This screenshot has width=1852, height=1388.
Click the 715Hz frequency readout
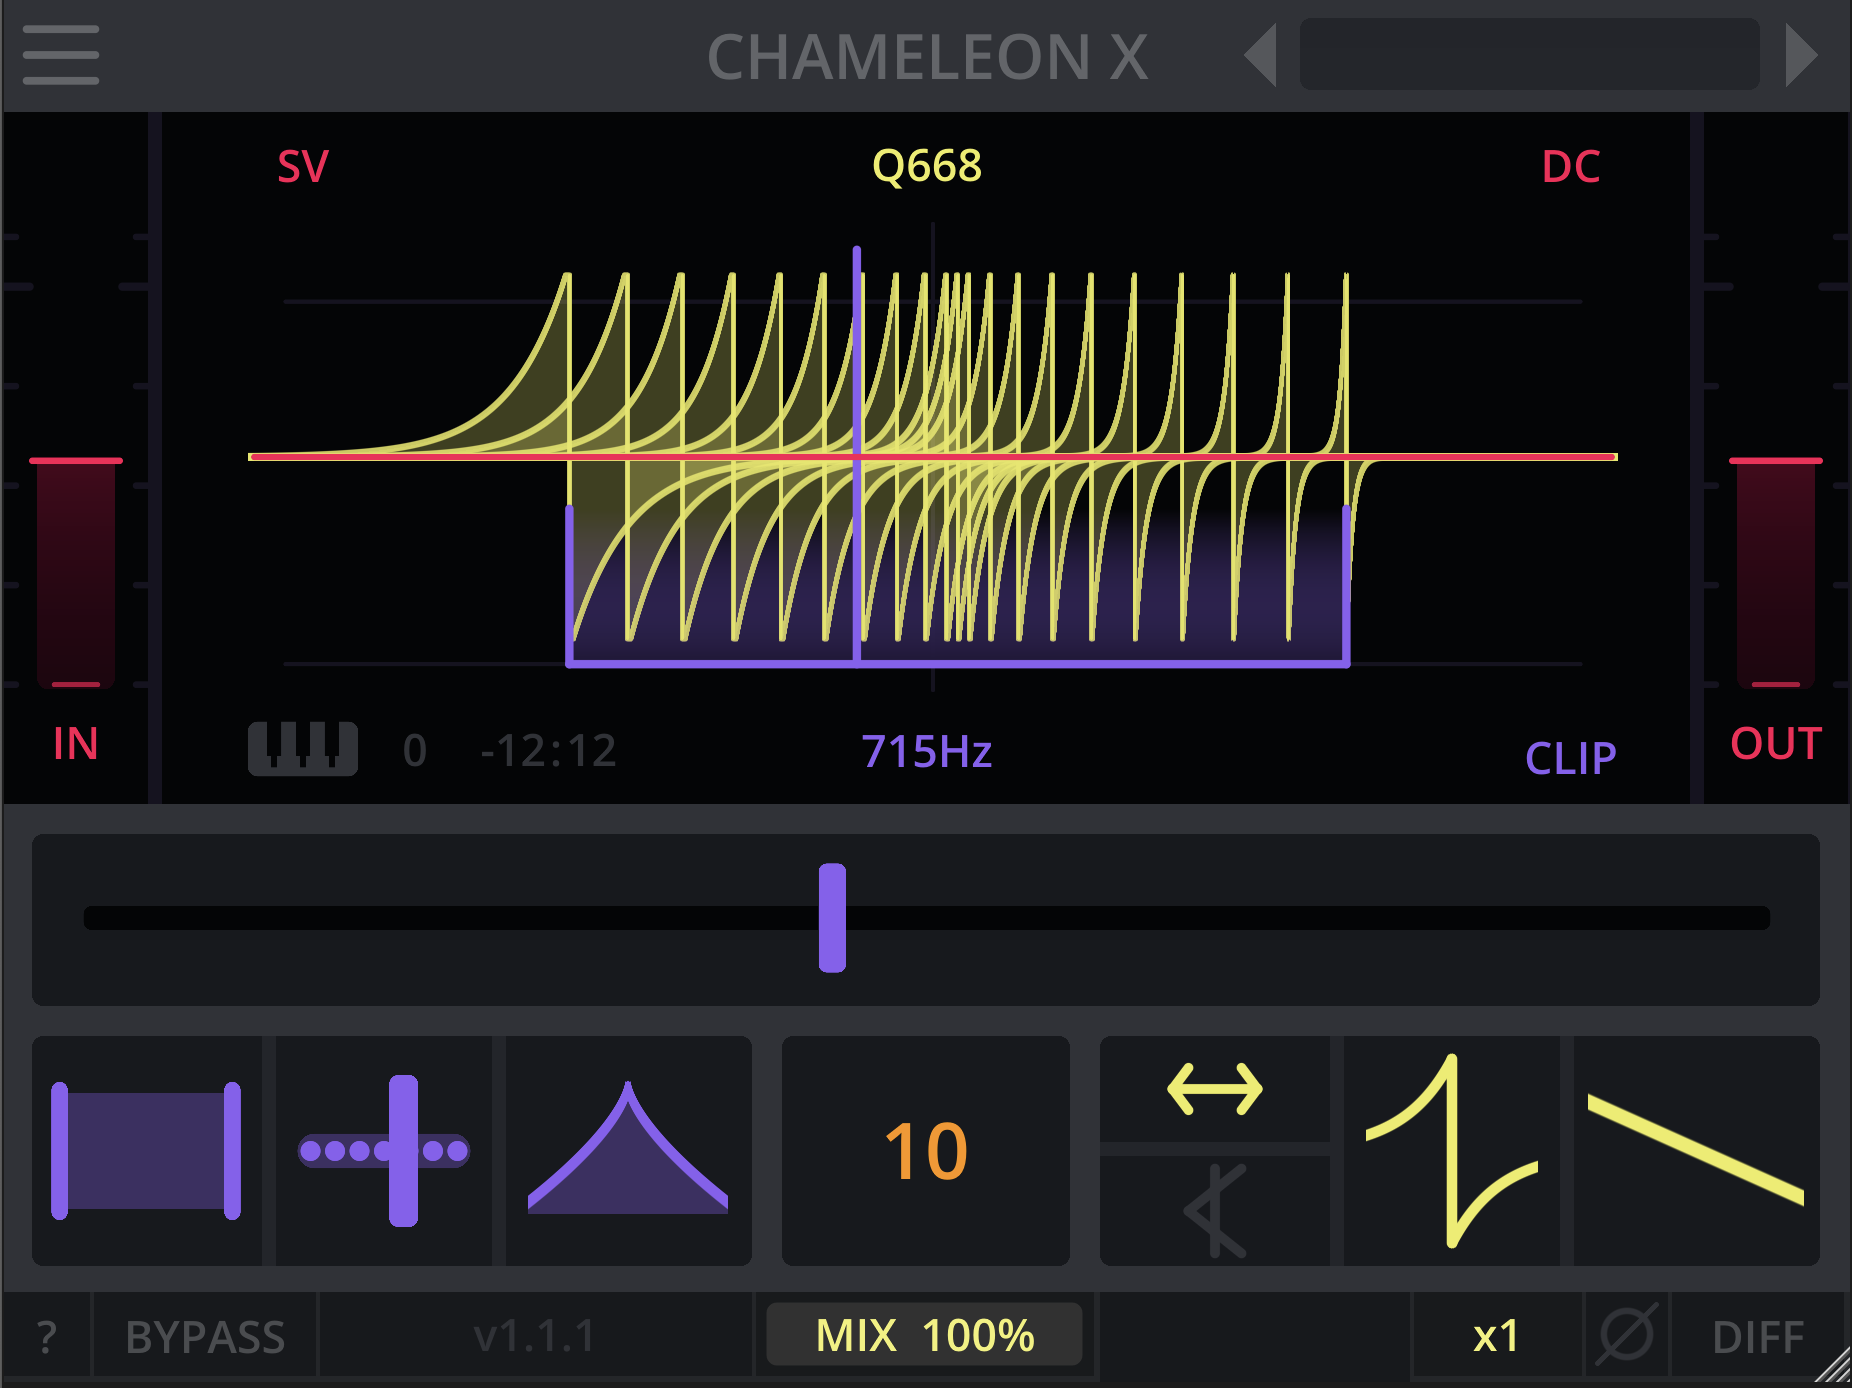pyautogui.click(x=927, y=752)
